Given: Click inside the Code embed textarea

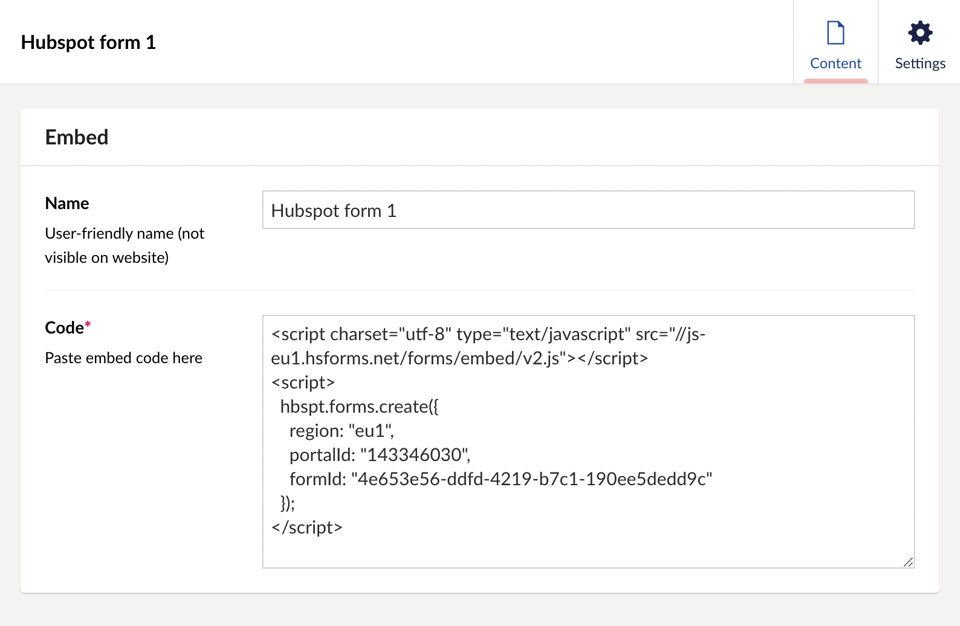Looking at the screenshot, I should click(x=588, y=440).
